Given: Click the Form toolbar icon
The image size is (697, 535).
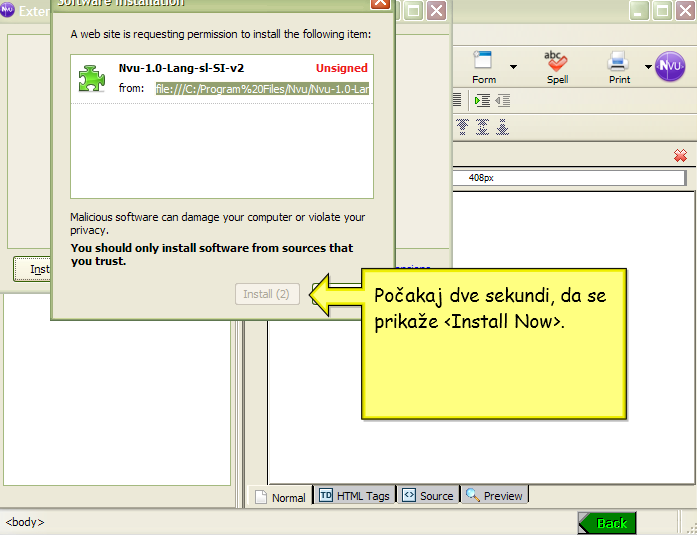Looking at the screenshot, I should tap(484, 66).
